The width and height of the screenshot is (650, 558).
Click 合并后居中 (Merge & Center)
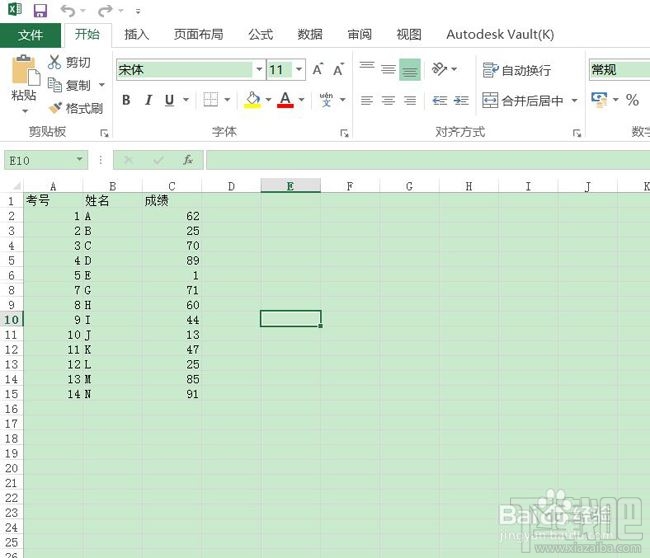click(523, 100)
